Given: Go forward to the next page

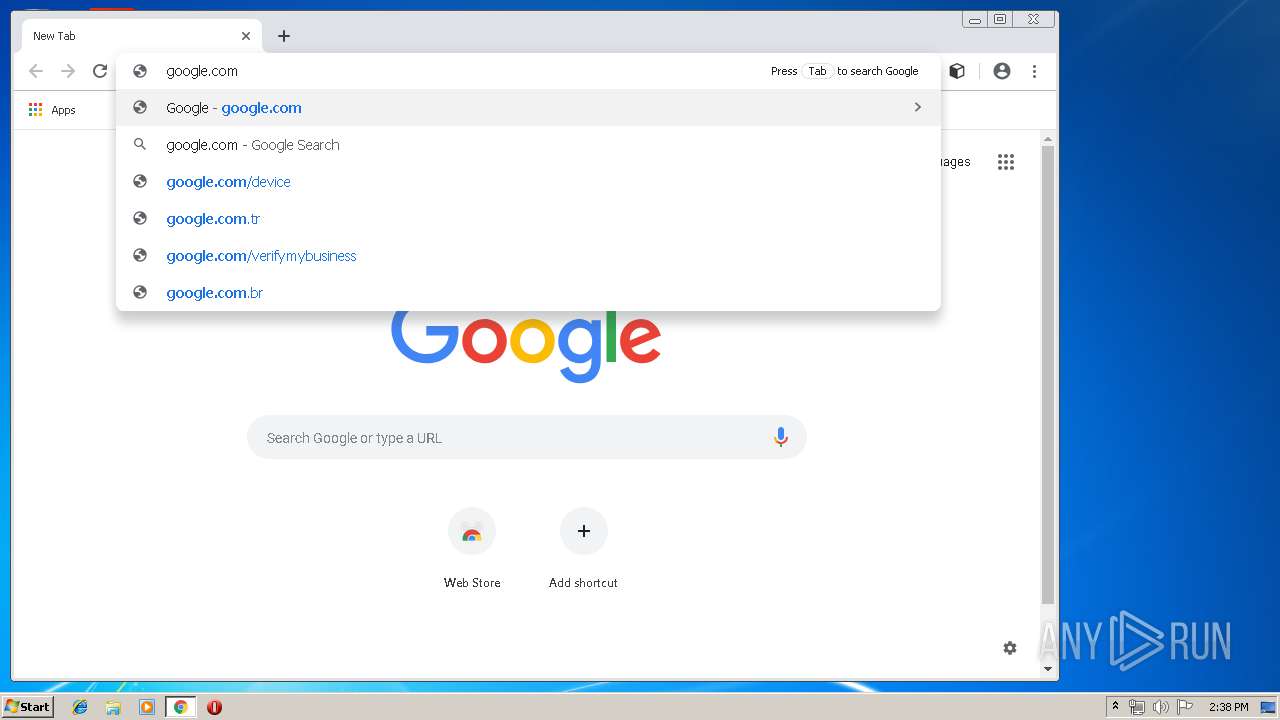Looking at the screenshot, I should click(68, 71).
